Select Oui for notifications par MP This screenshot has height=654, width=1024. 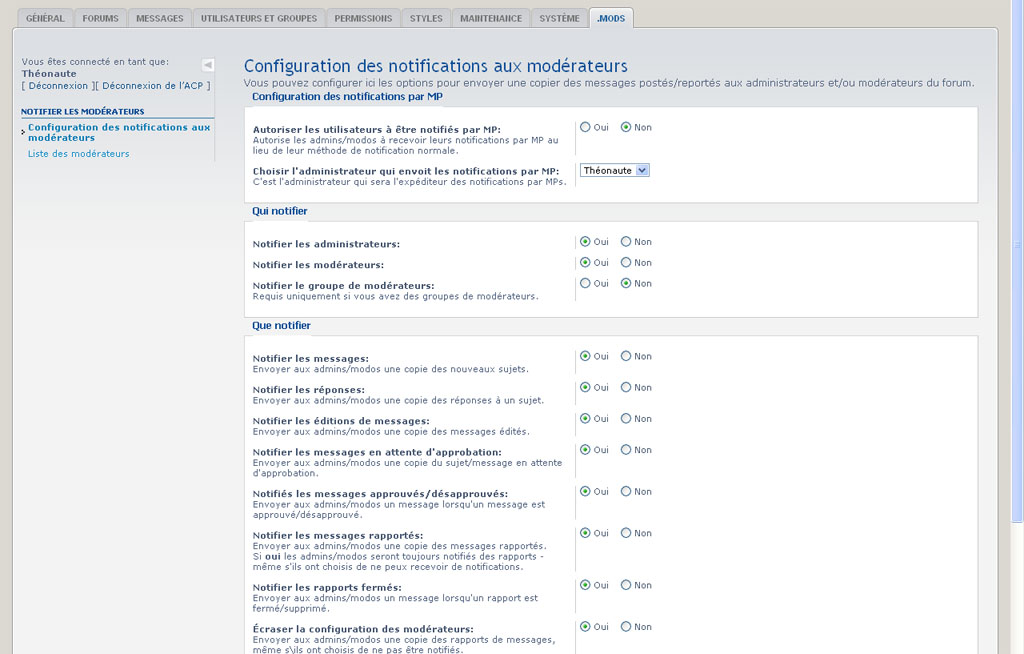tap(585, 127)
